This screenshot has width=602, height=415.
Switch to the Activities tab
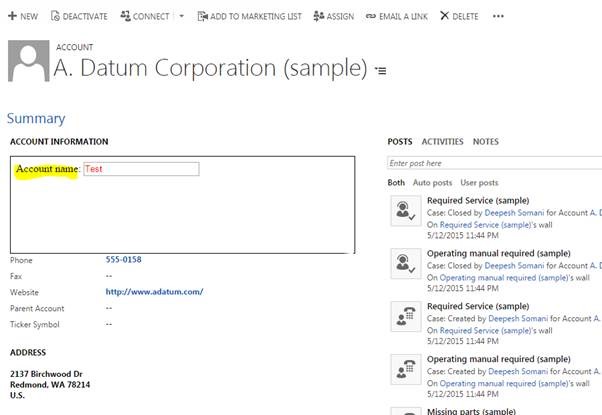pyautogui.click(x=441, y=142)
